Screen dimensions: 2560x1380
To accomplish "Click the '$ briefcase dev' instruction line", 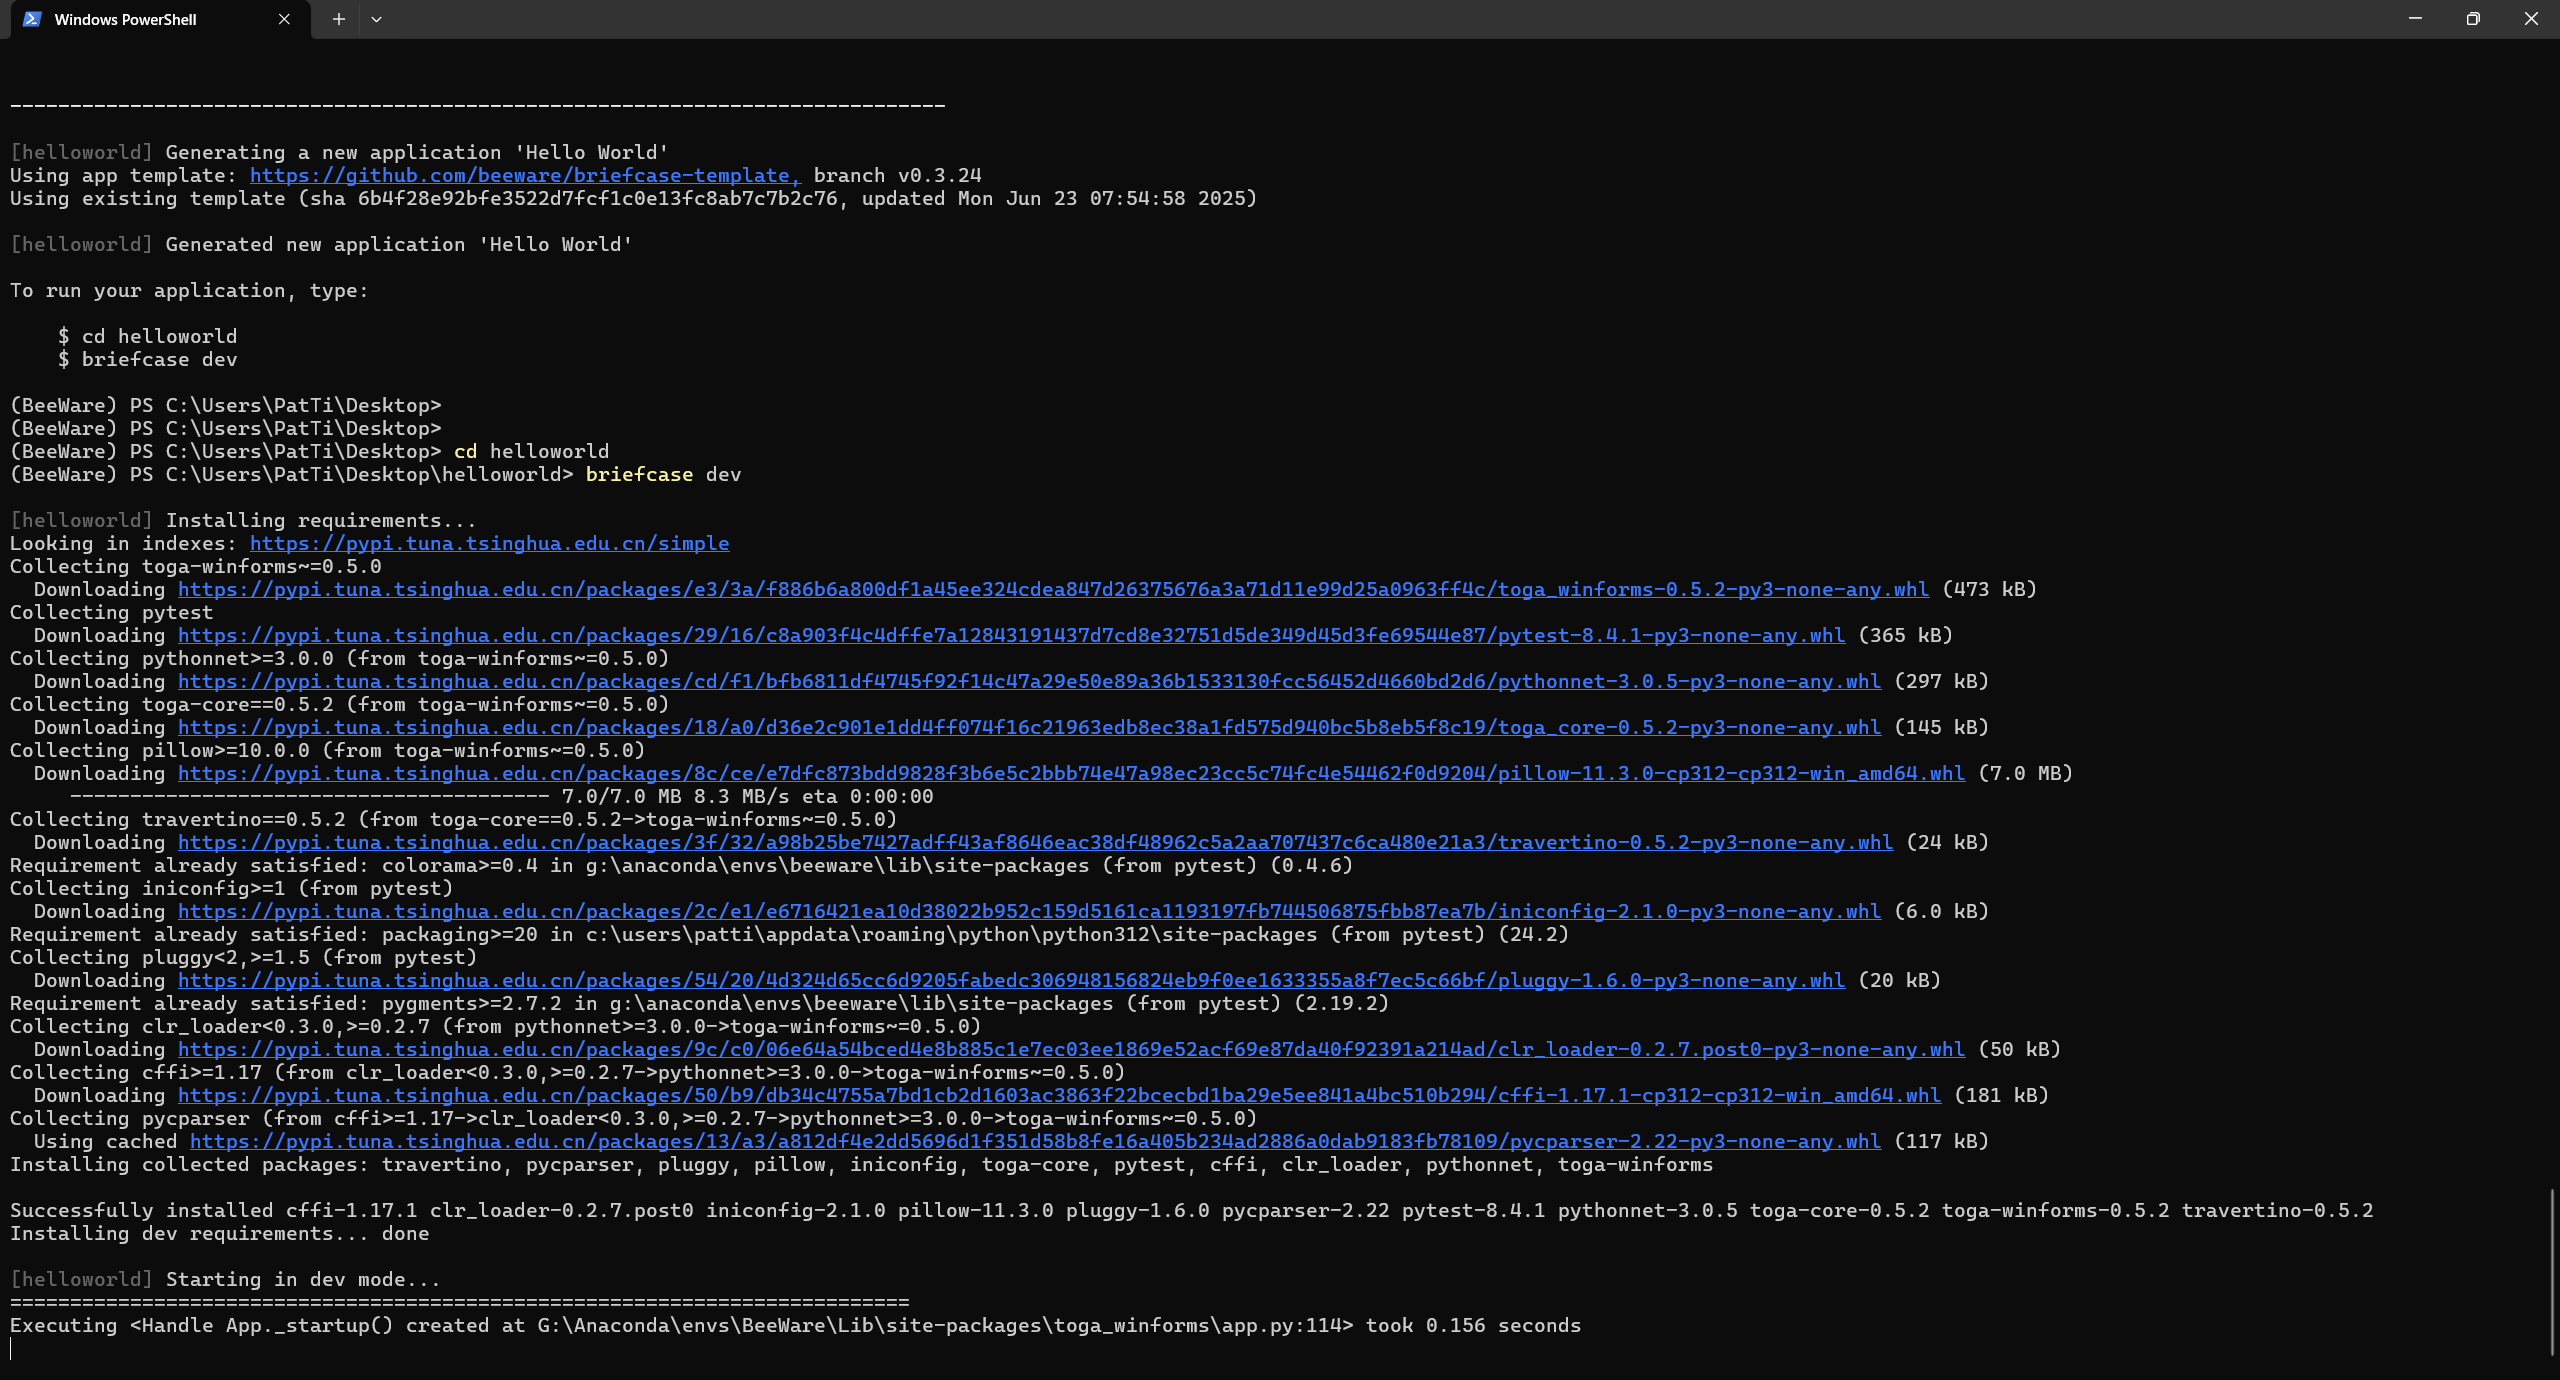I will 147,359.
